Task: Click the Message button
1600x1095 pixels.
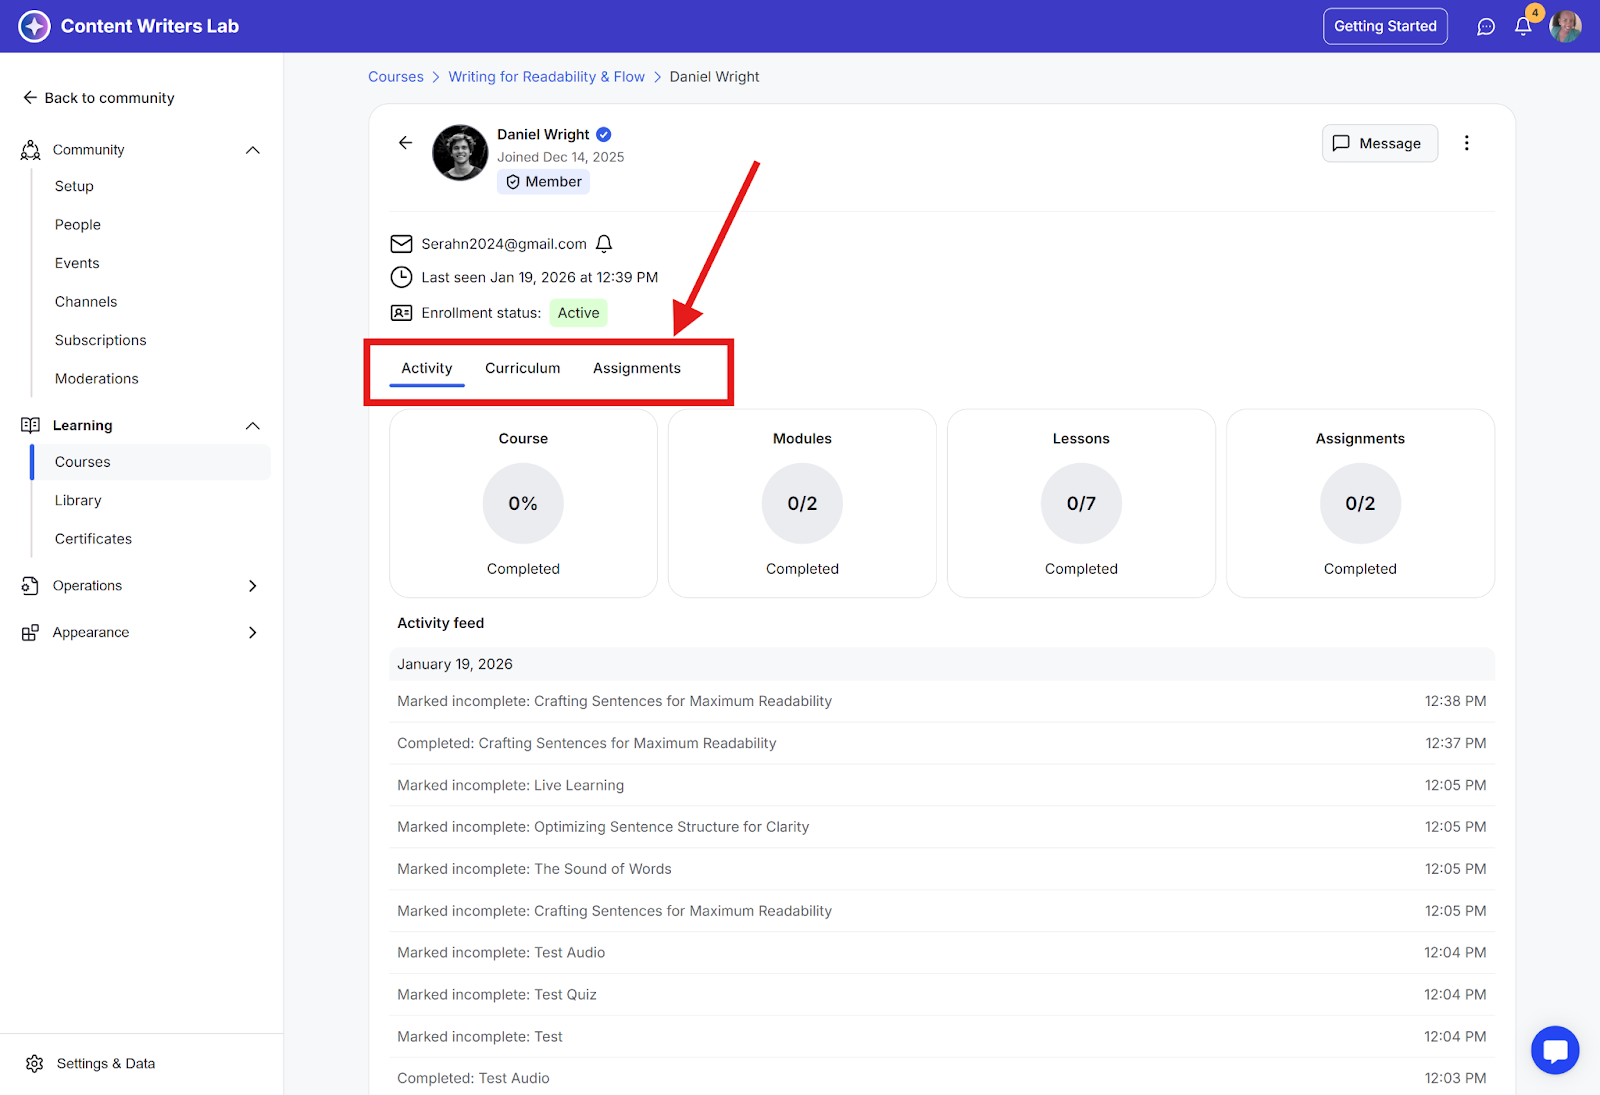Action: (1380, 143)
